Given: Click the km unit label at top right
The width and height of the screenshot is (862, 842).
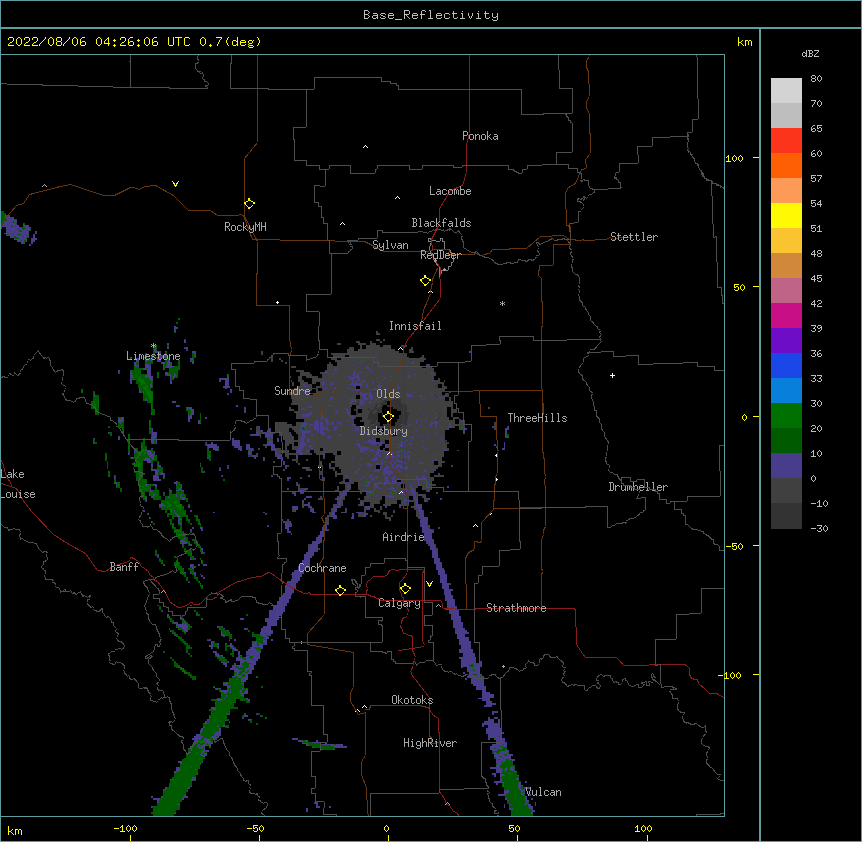Looking at the screenshot, I should [x=744, y=42].
